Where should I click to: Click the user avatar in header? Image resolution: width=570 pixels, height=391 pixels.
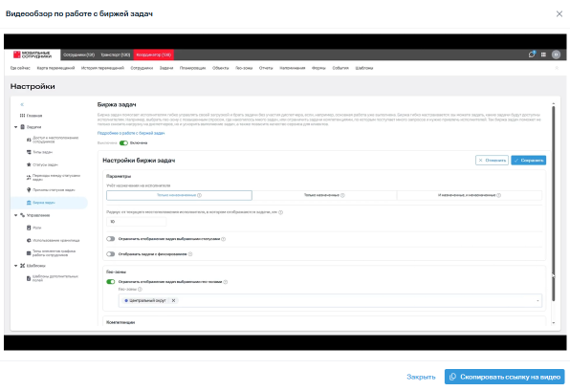[x=556, y=55]
